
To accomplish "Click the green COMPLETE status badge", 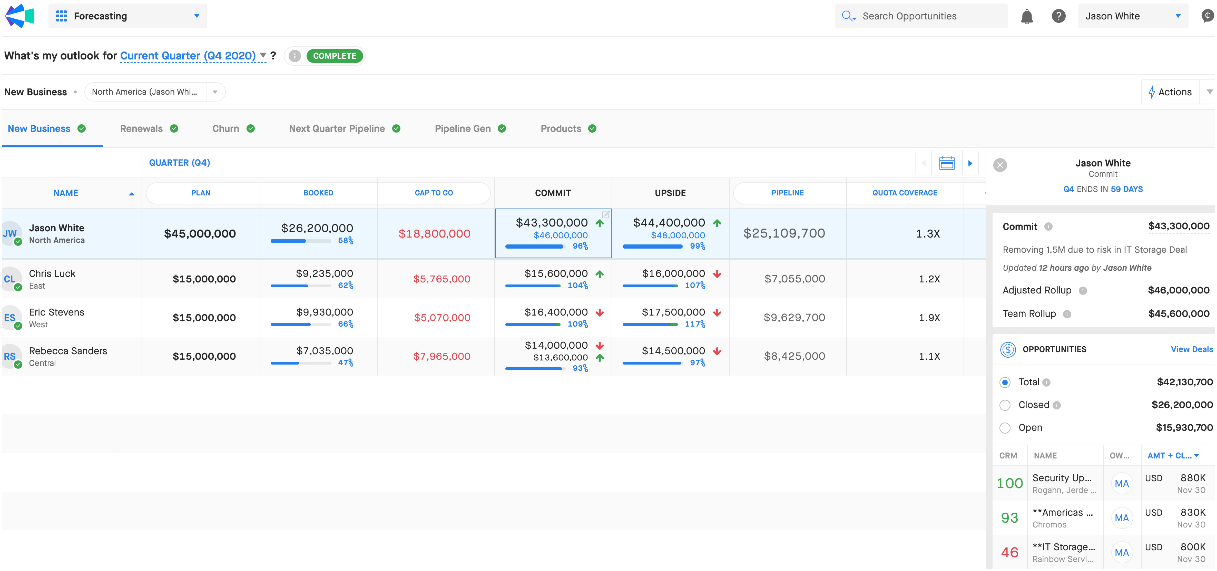I will point(334,56).
